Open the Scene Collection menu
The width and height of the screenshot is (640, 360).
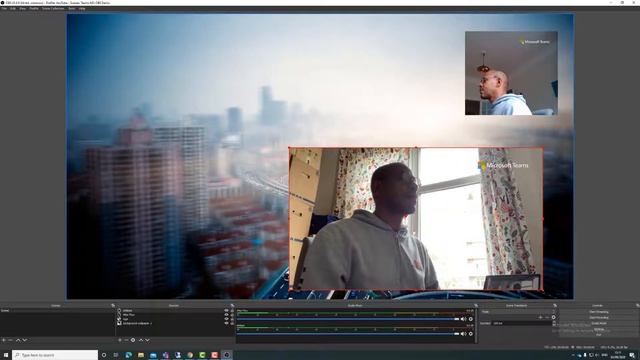point(53,8)
